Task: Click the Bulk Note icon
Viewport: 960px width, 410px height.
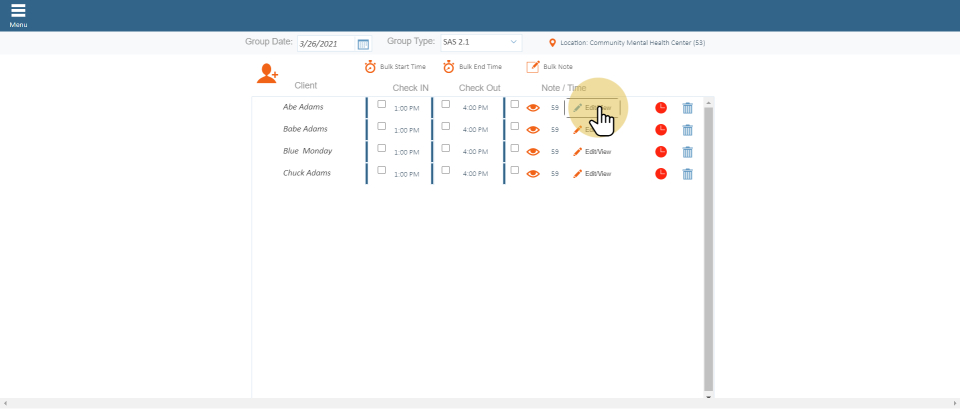Action: 533,67
